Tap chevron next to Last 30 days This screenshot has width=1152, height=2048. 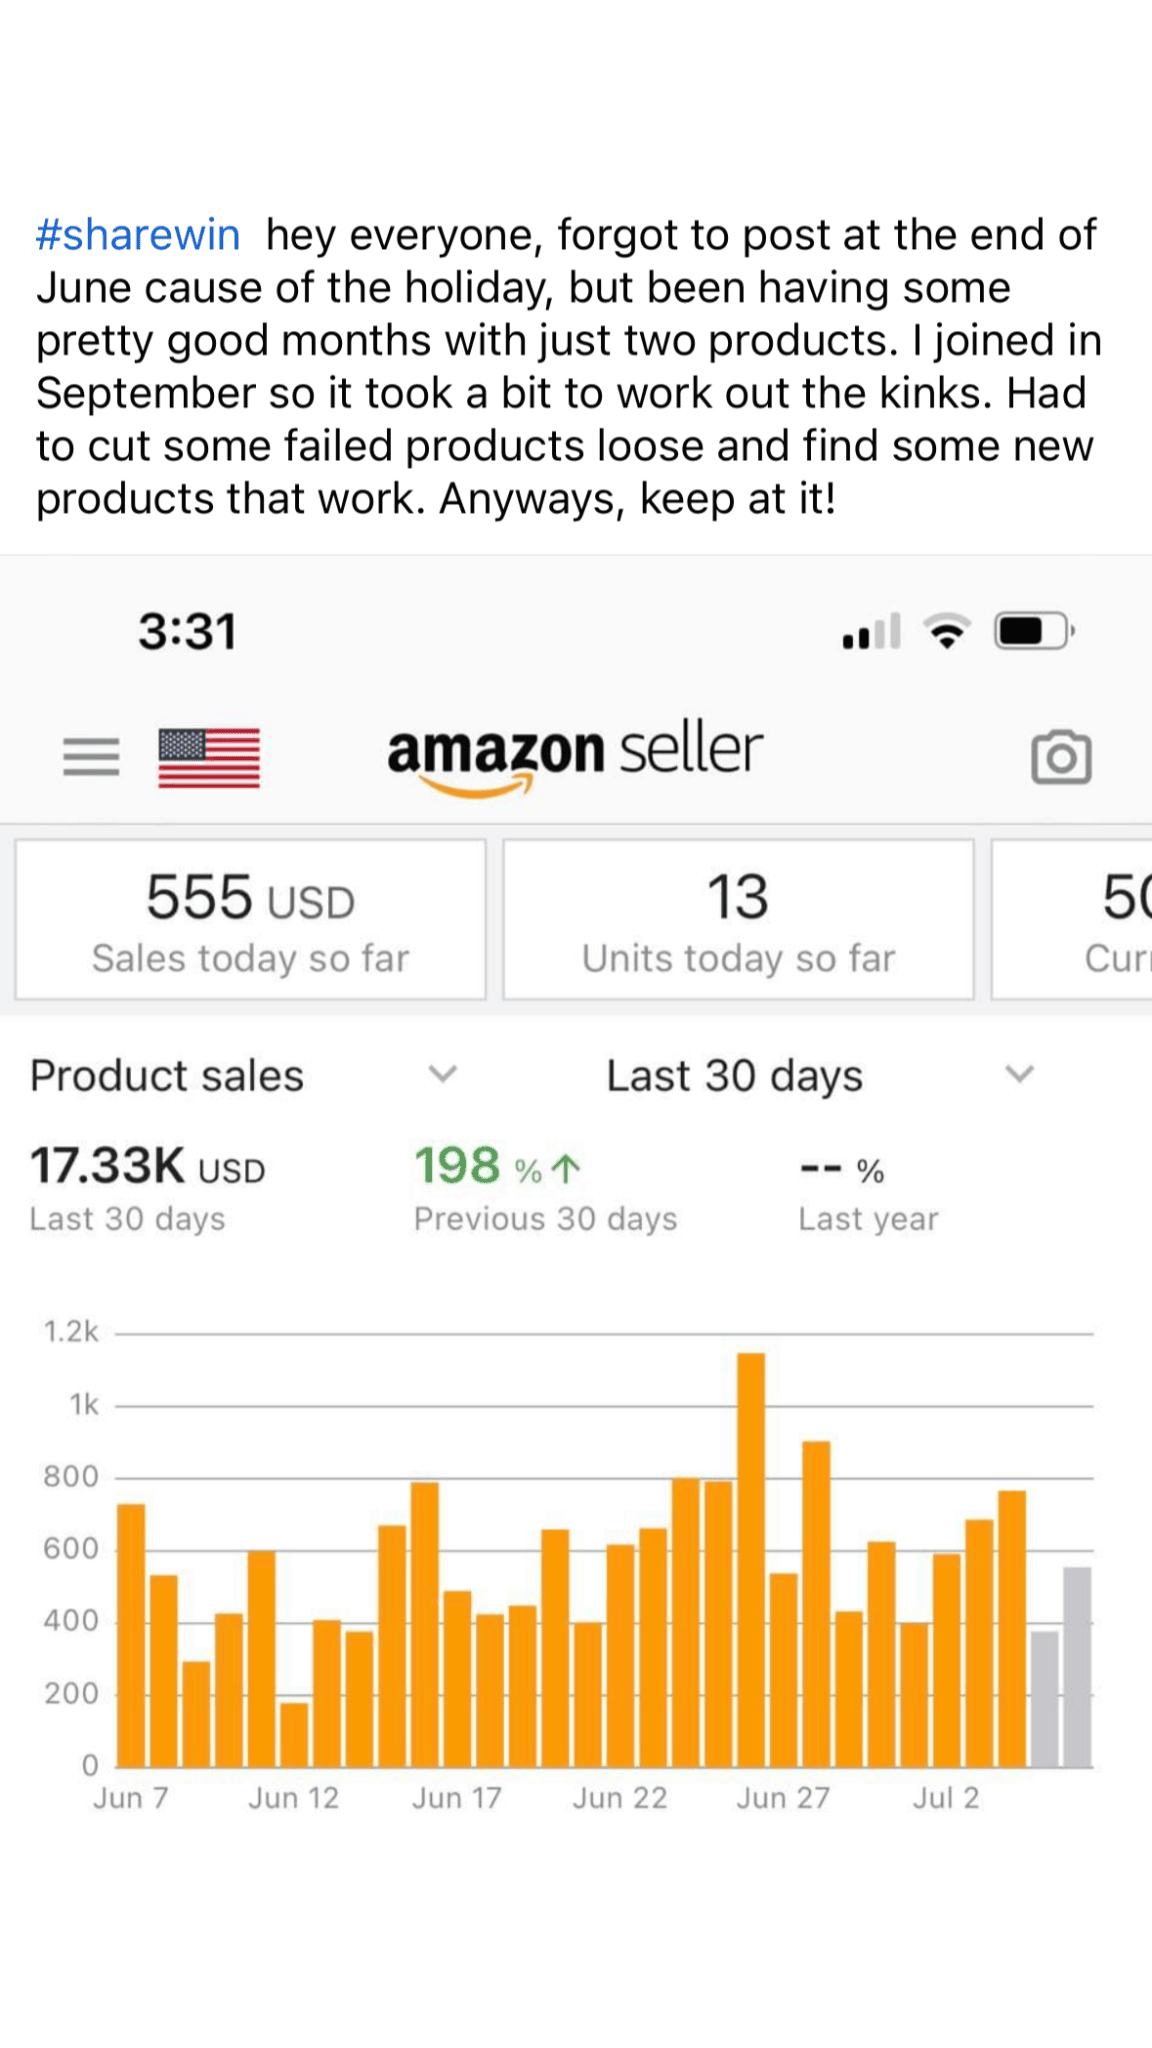click(x=1019, y=1074)
